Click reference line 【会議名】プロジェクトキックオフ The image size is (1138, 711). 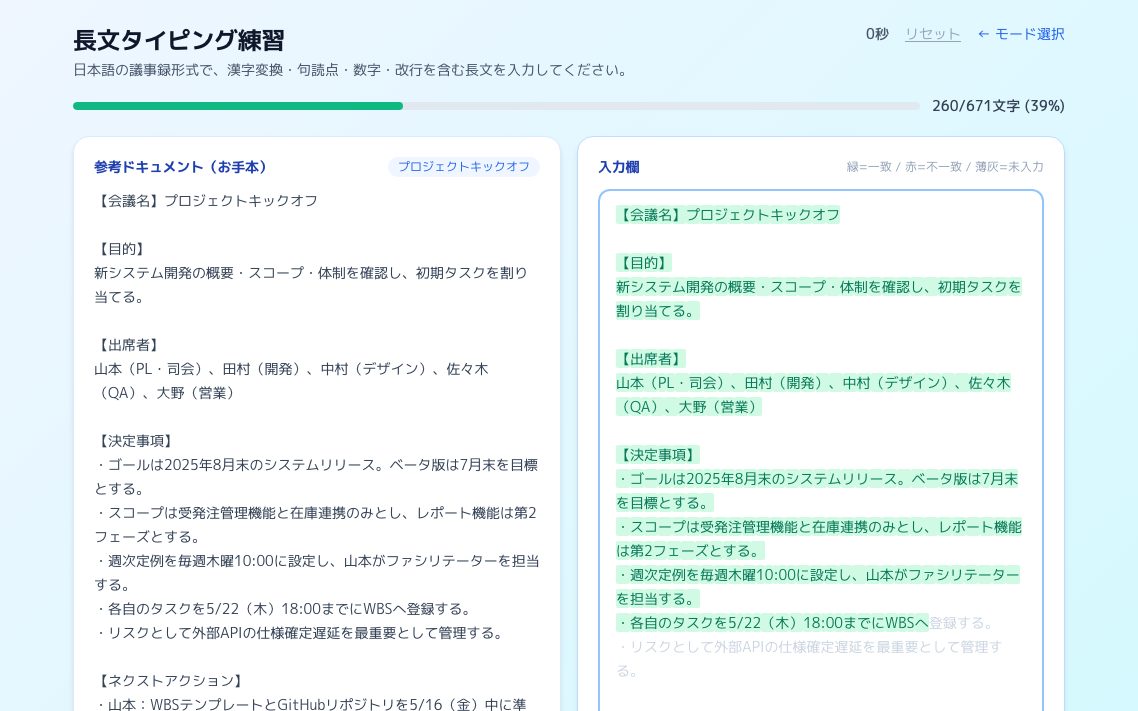tap(206, 201)
